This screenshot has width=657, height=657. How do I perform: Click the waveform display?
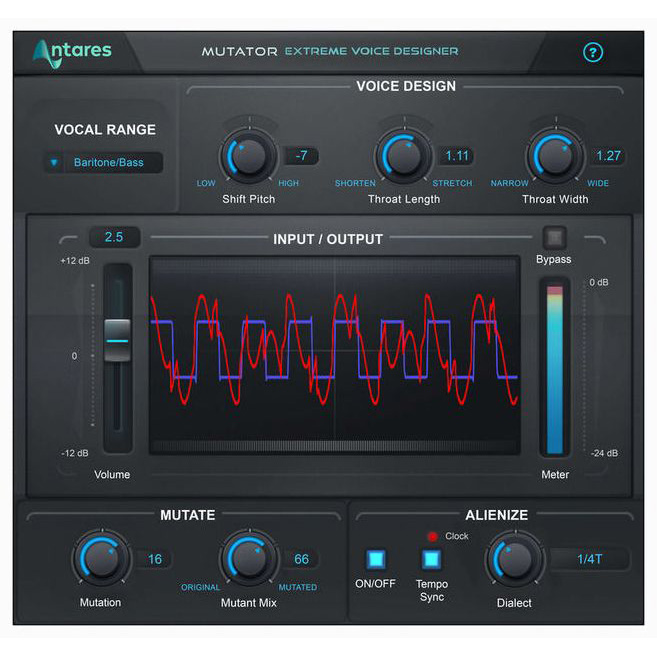pyautogui.click(x=334, y=355)
